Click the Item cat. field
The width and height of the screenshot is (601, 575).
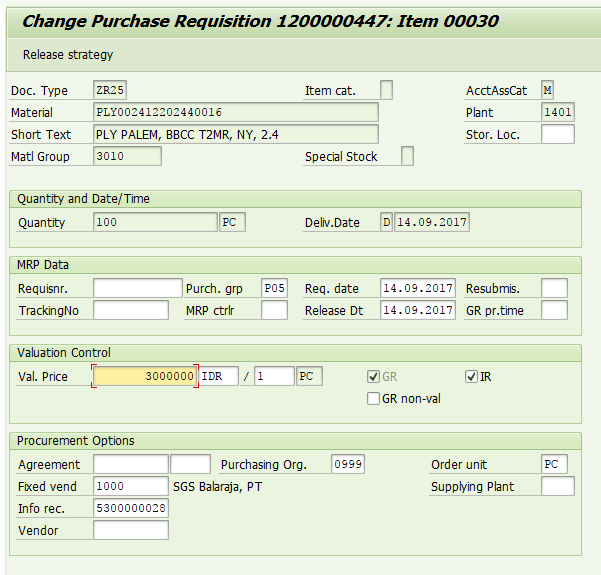click(386, 90)
